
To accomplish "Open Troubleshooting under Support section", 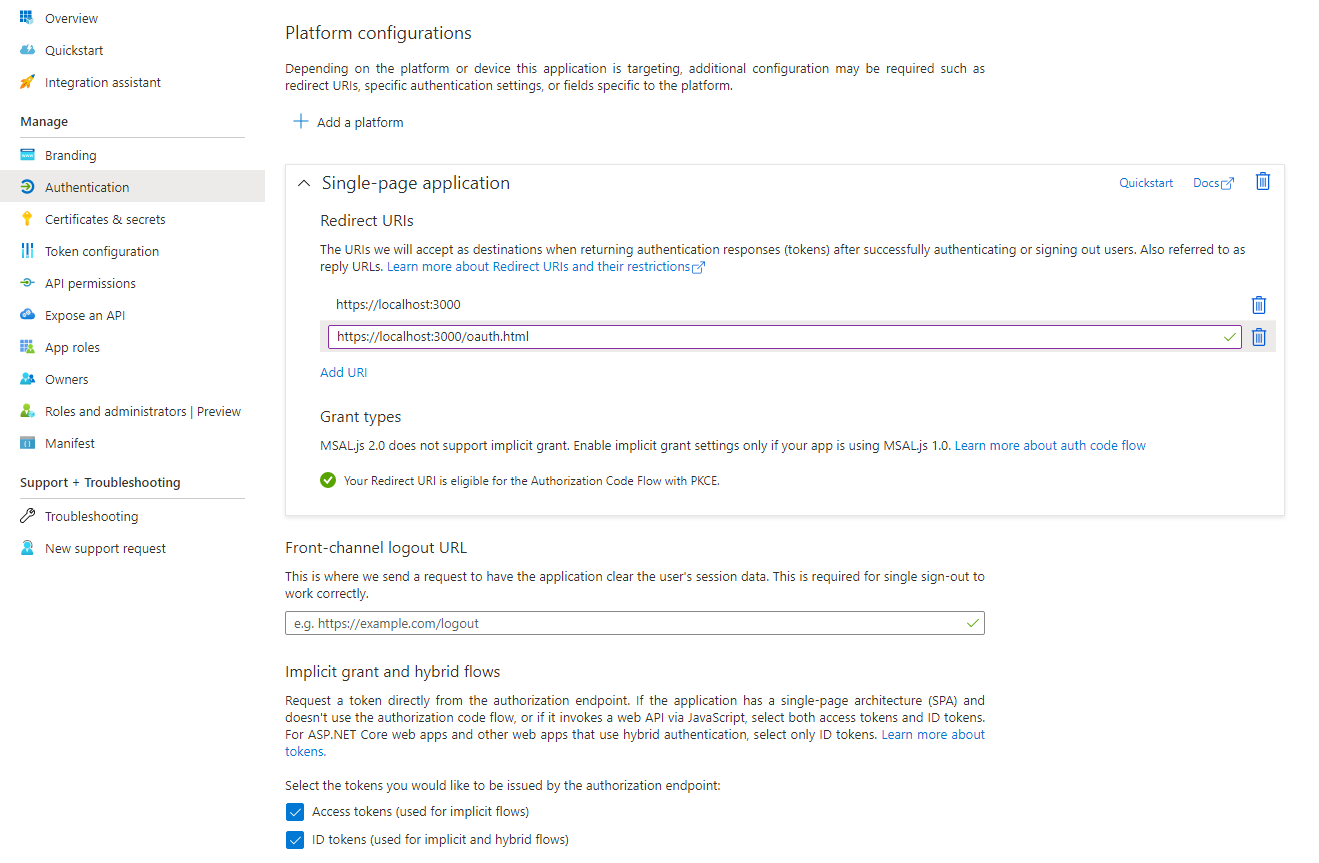I will point(92,515).
